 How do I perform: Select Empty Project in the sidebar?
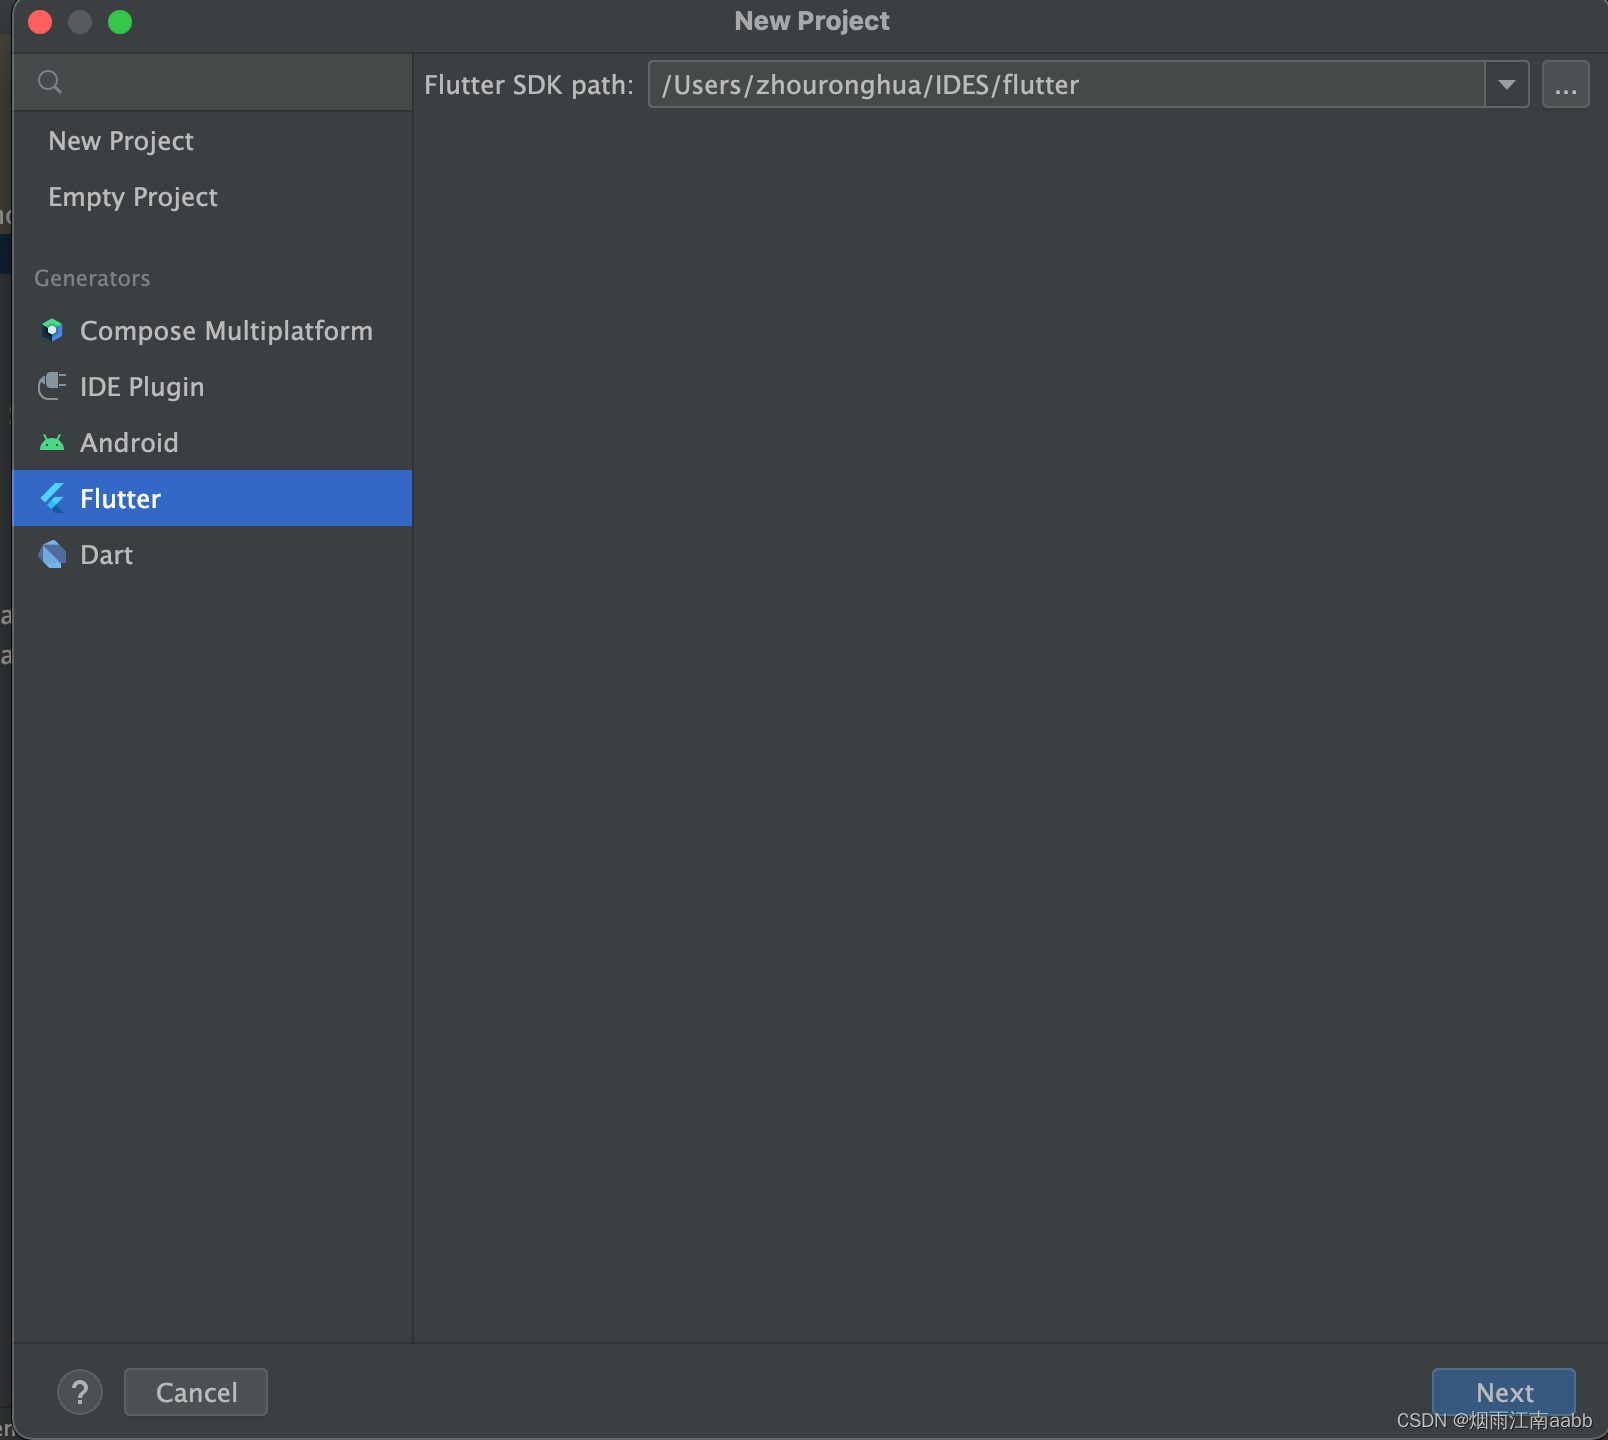[212, 197]
